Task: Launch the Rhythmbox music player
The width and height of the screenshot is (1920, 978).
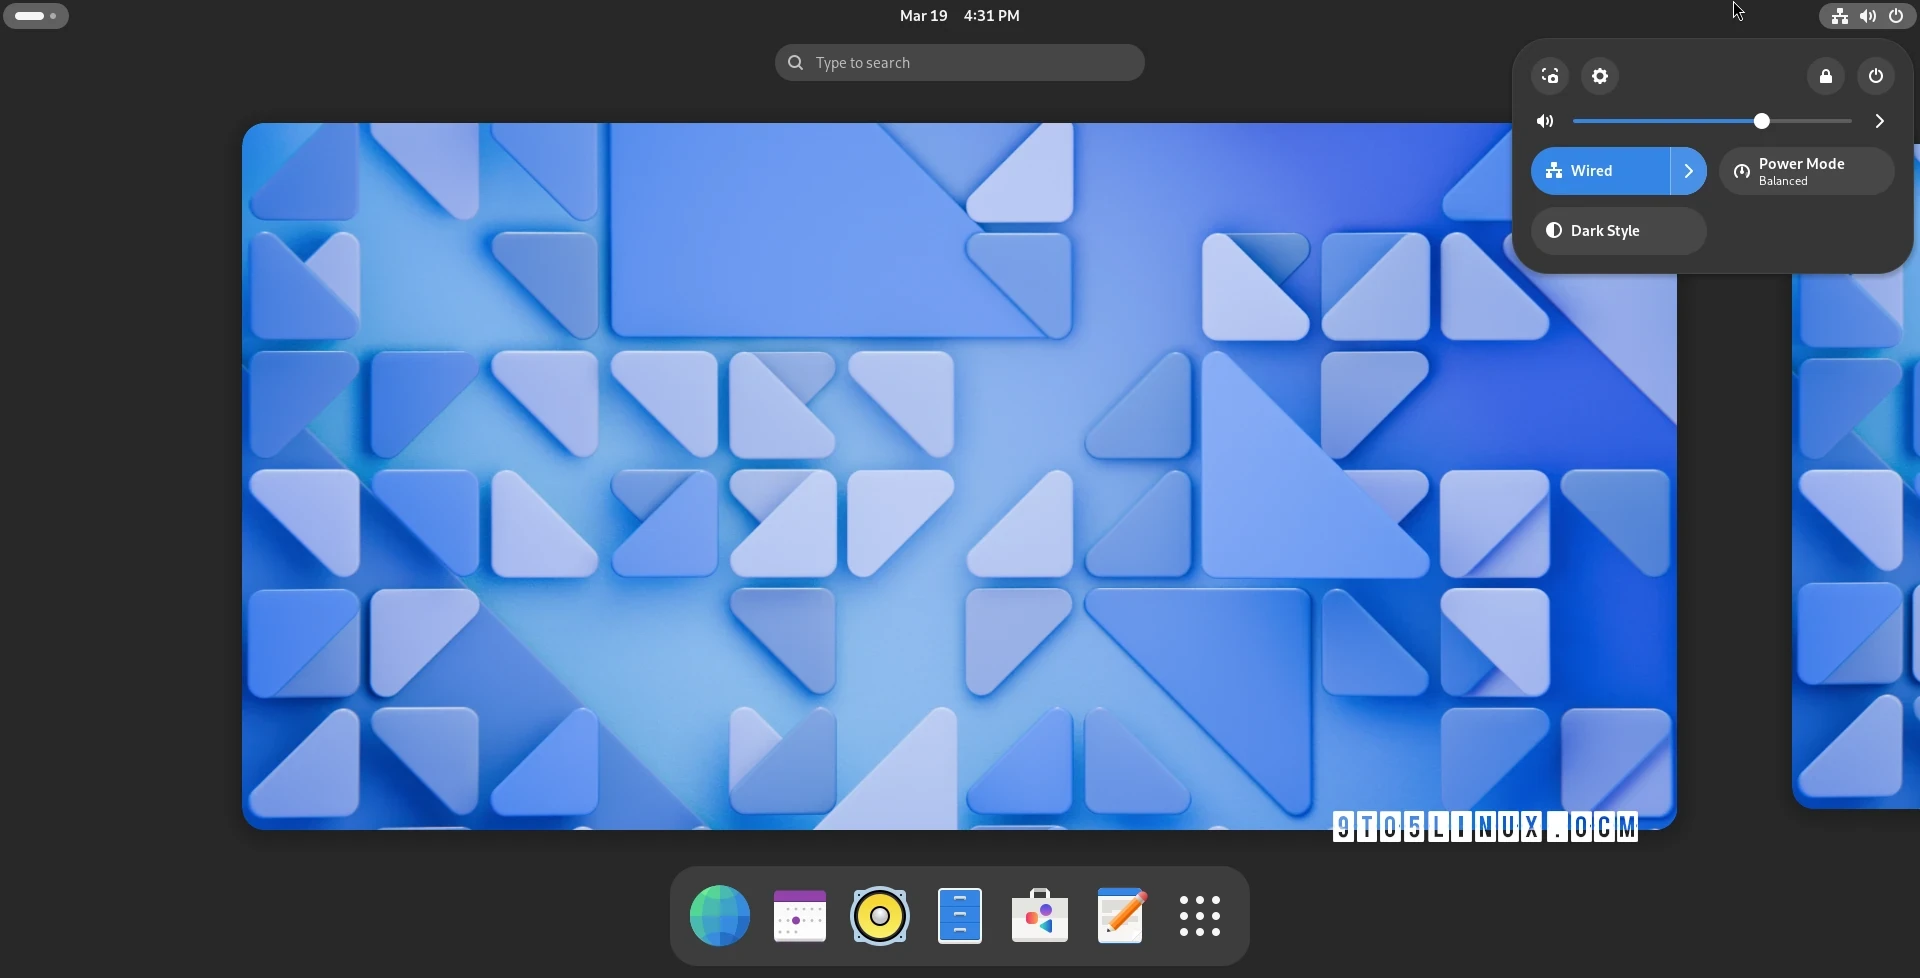Action: (x=880, y=916)
